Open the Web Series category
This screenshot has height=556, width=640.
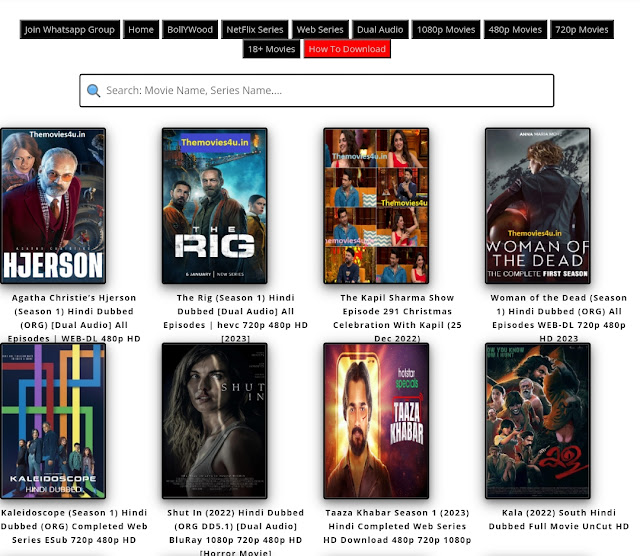click(x=320, y=29)
